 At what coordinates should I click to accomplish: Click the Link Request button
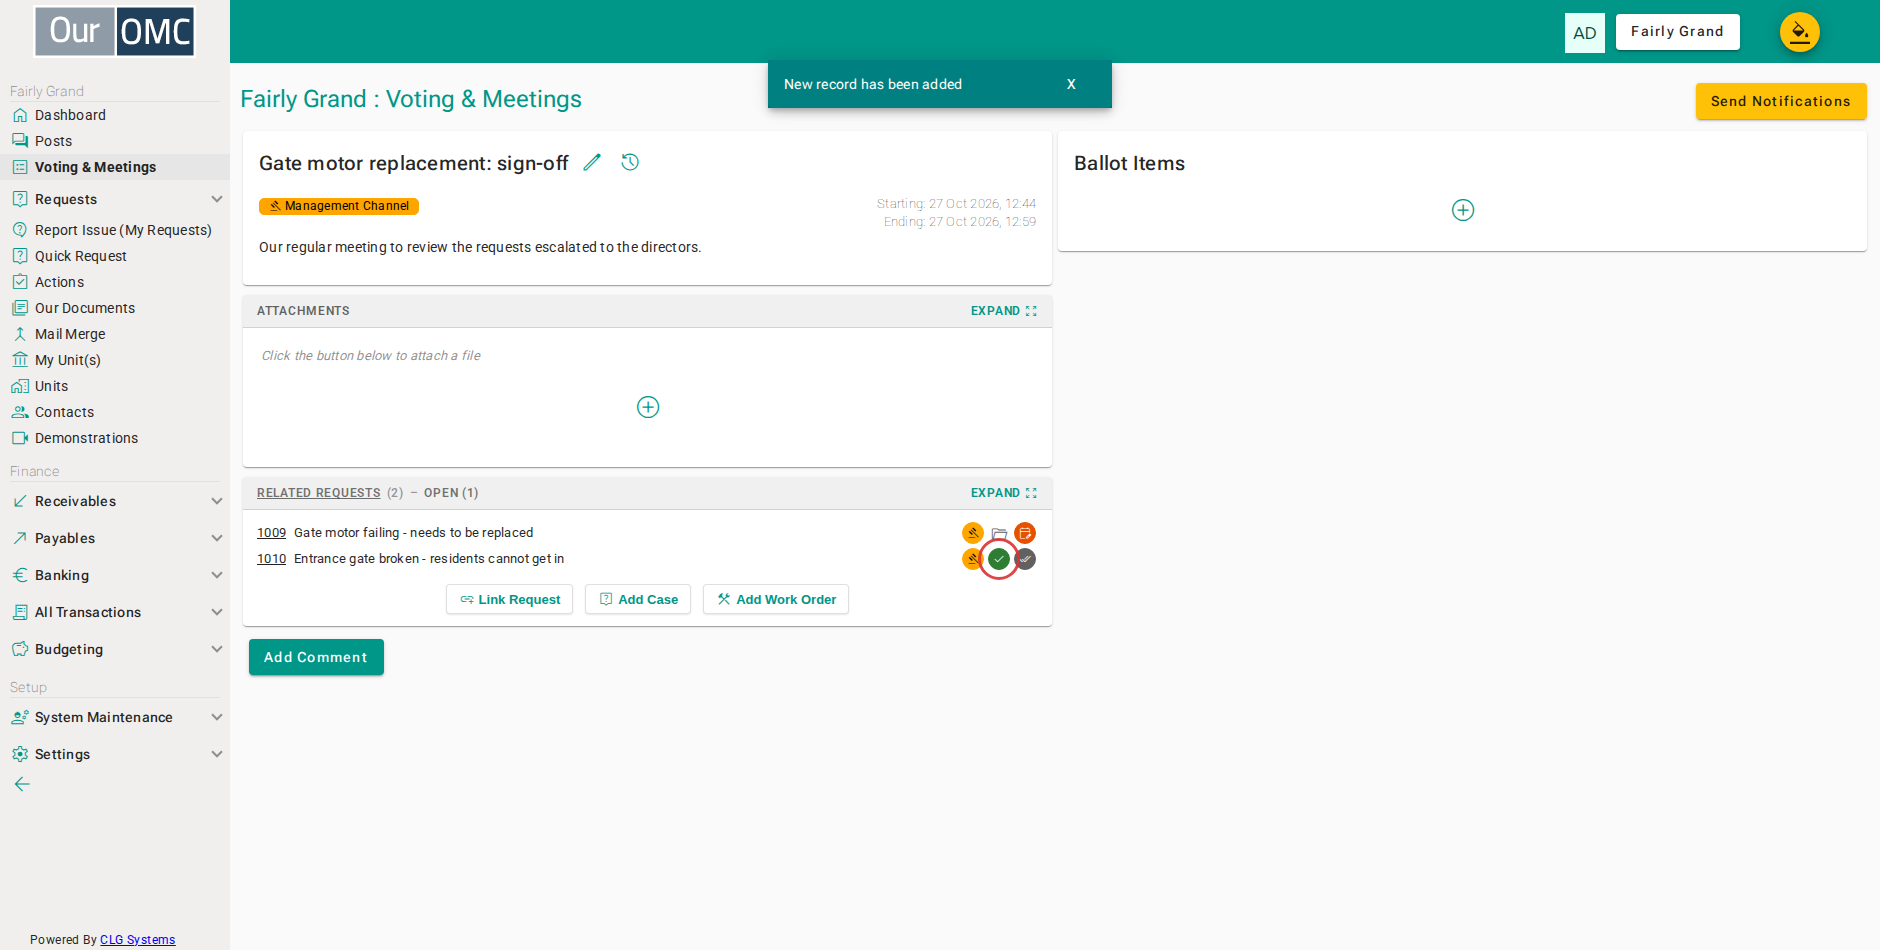coord(510,599)
